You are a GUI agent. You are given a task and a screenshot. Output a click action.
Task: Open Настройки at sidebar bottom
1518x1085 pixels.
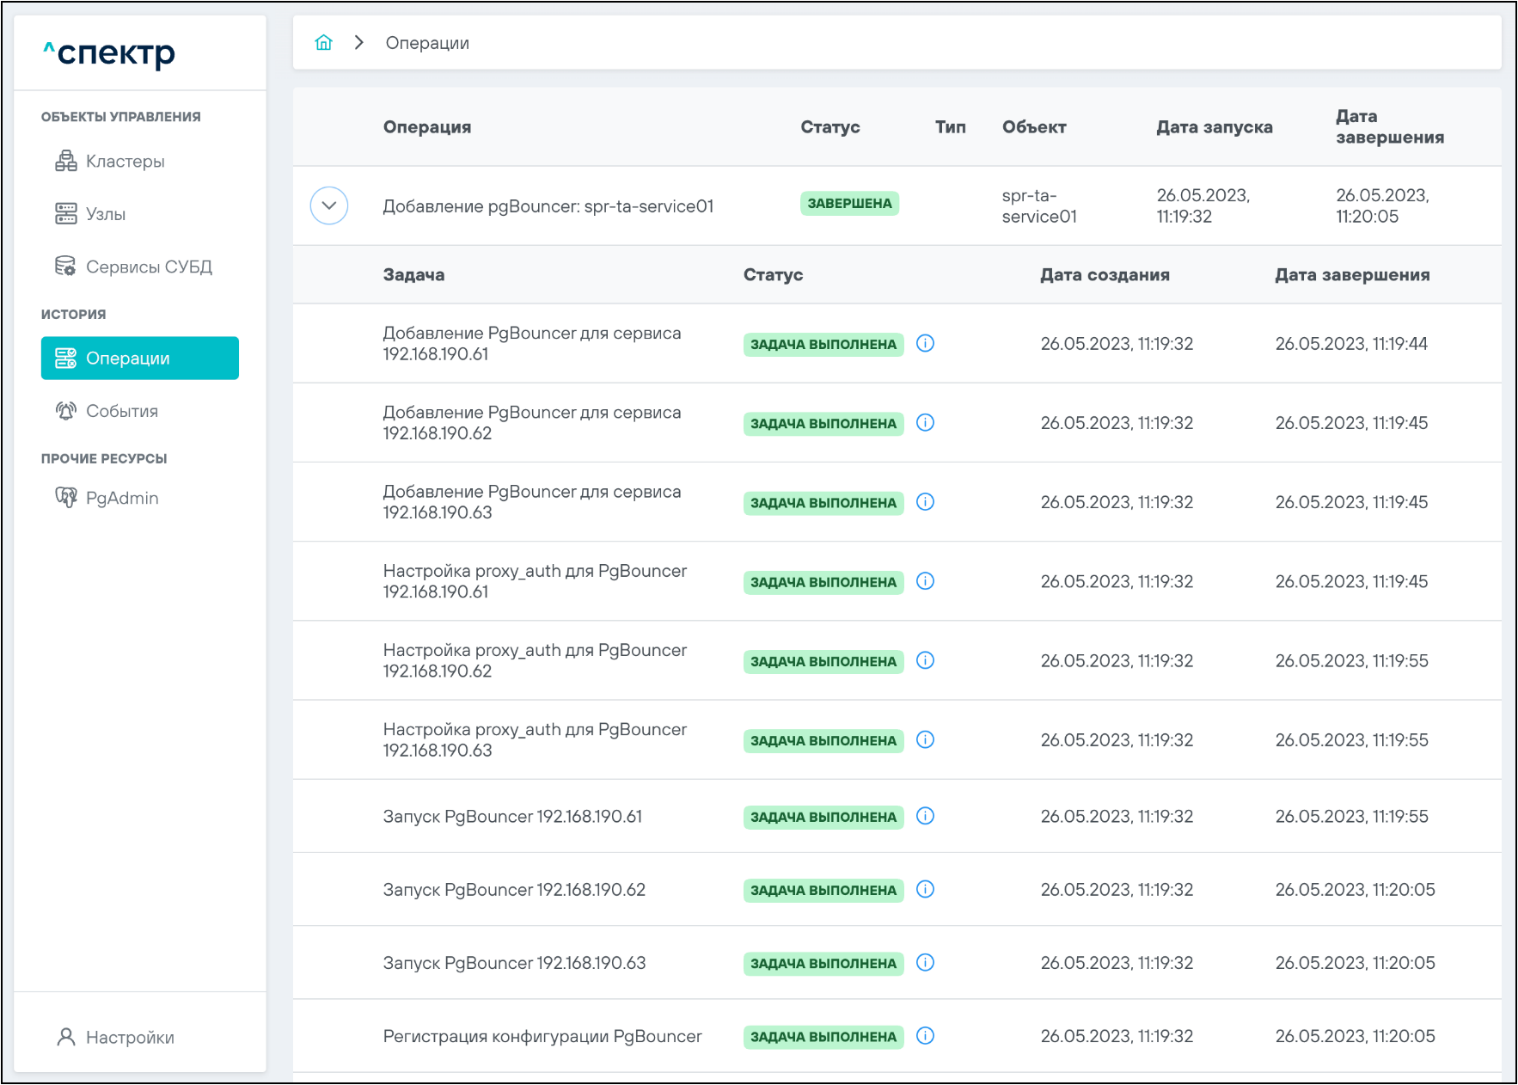point(129,1037)
